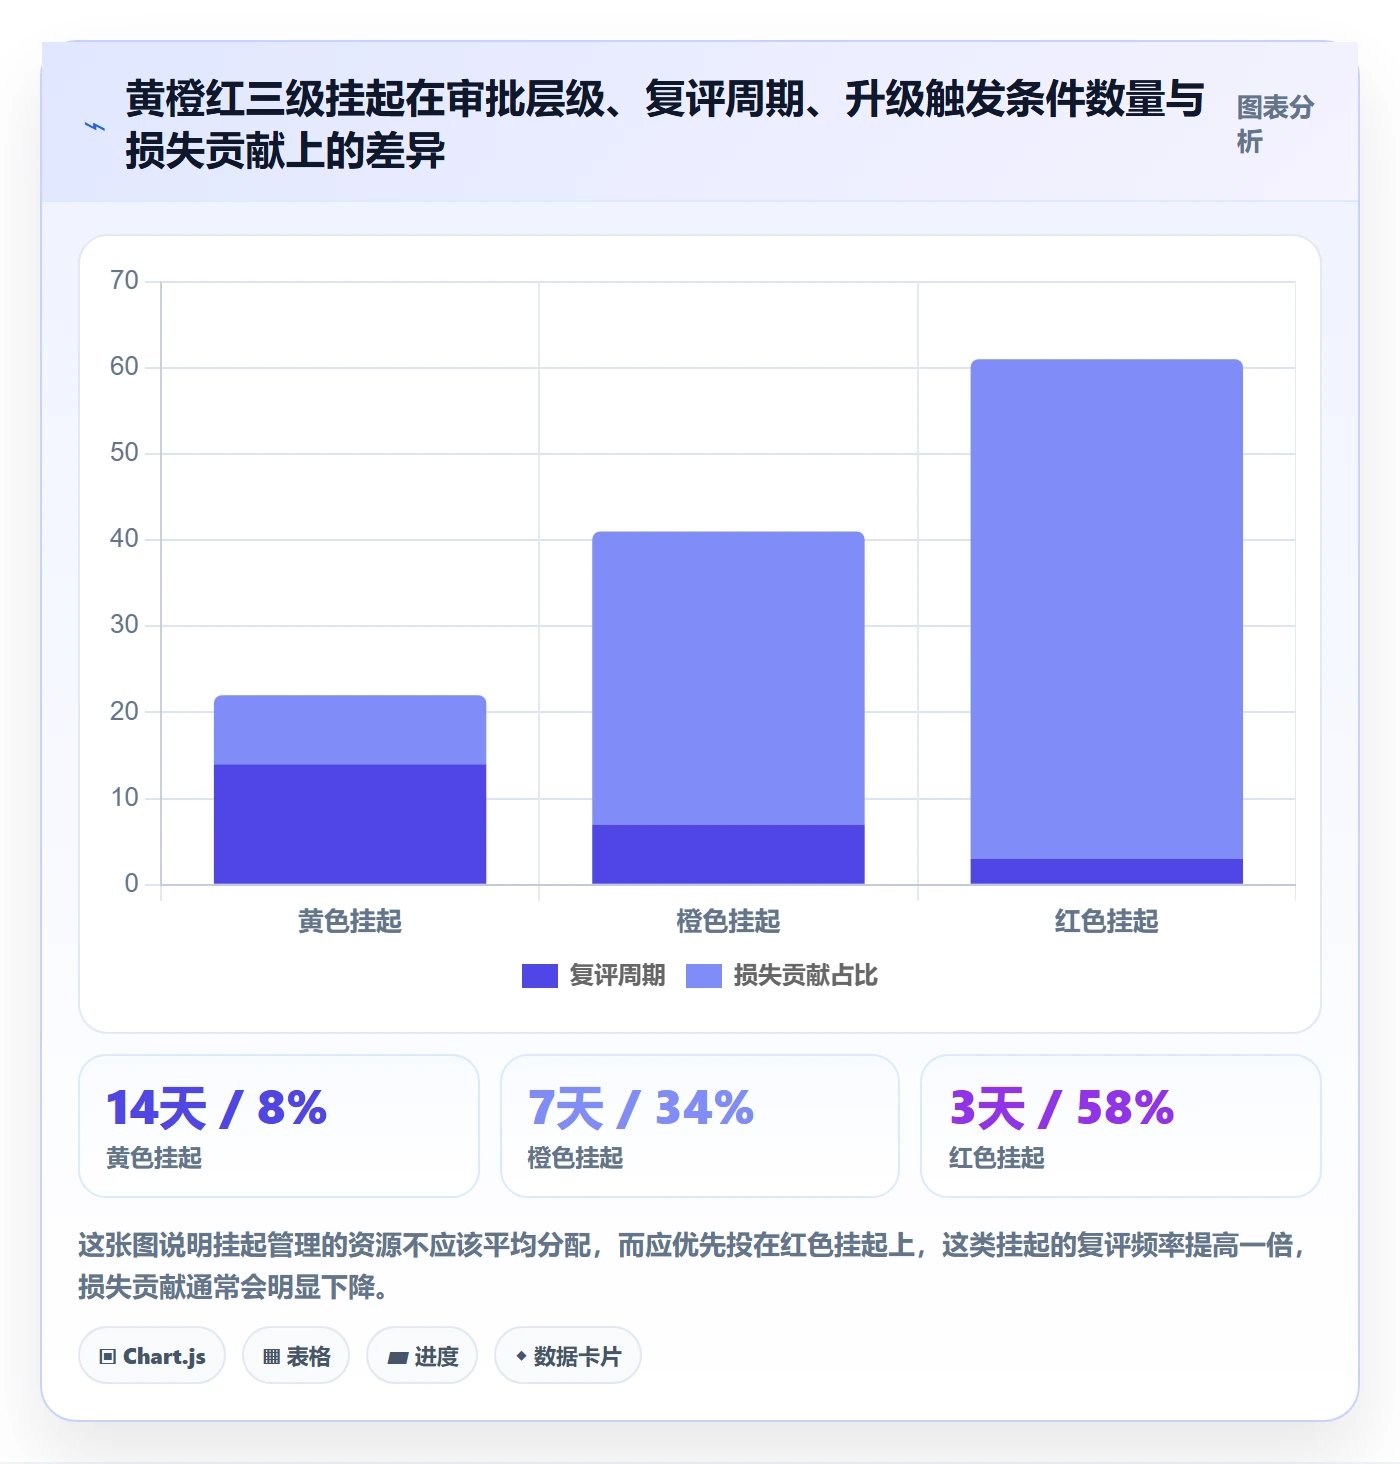This screenshot has height=1464, width=1400.
Task: Click 红色挂起 caption in the 3天 stat card
Action: tap(996, 1158)
